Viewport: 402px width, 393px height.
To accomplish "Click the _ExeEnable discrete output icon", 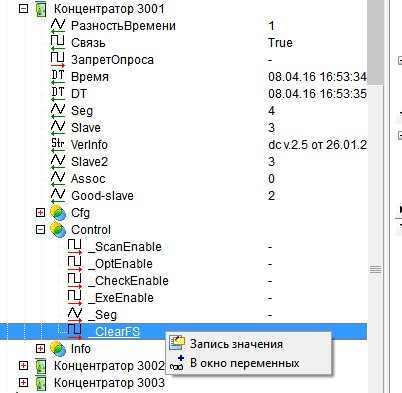I will [75, 298].
